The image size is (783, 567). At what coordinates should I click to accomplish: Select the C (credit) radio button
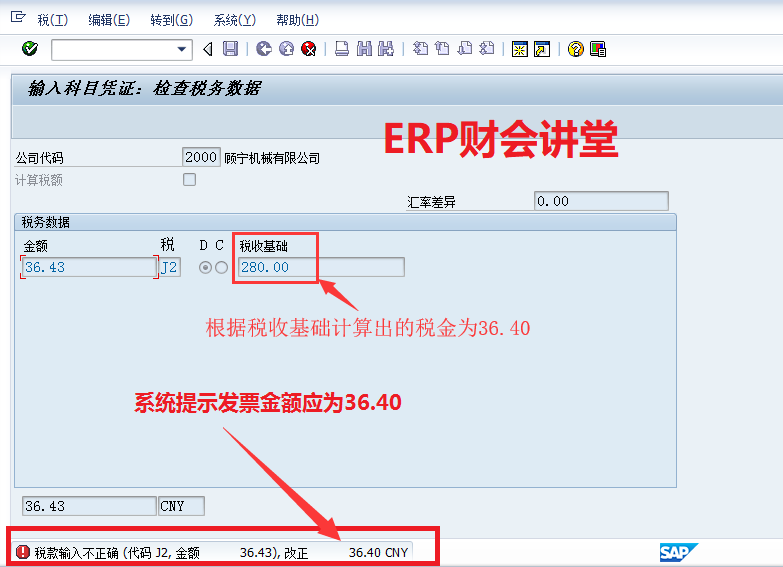tap(221, 268)
